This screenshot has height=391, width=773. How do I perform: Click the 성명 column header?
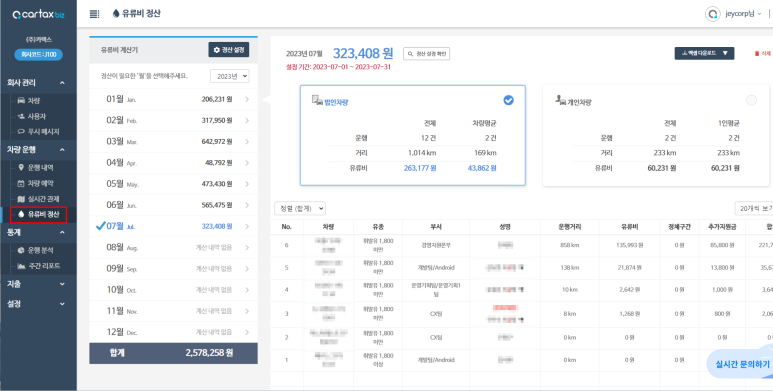click(x=505, y=227)
